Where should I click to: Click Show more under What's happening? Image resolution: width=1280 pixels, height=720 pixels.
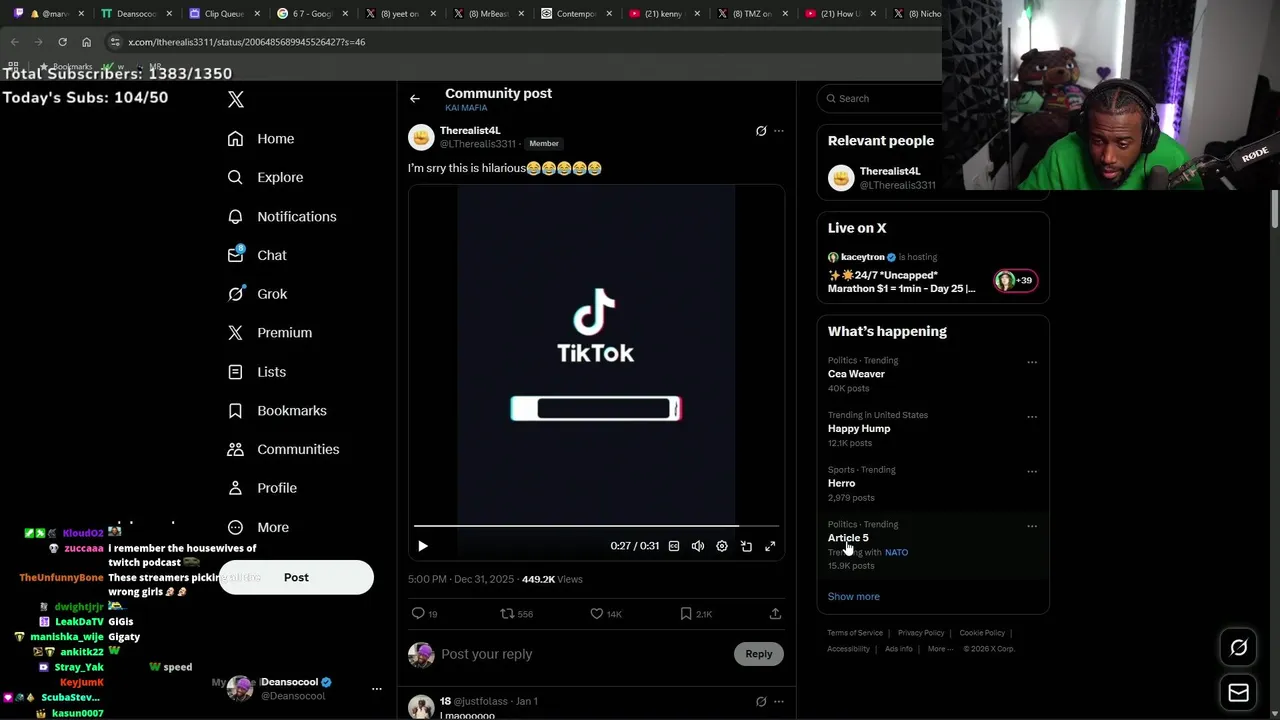(854, 597)
